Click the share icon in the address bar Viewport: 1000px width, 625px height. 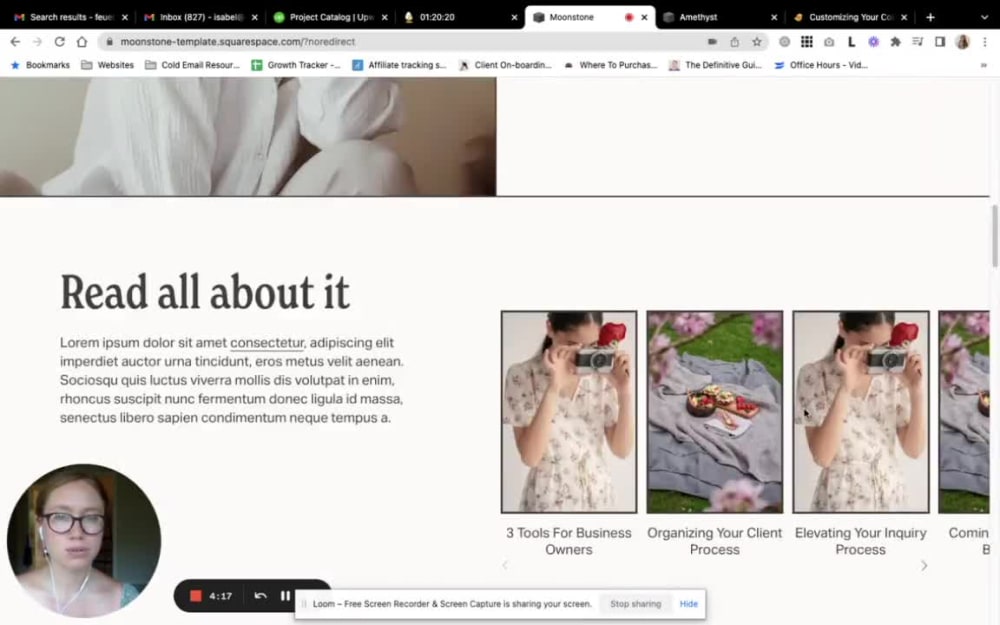[734, 43]
